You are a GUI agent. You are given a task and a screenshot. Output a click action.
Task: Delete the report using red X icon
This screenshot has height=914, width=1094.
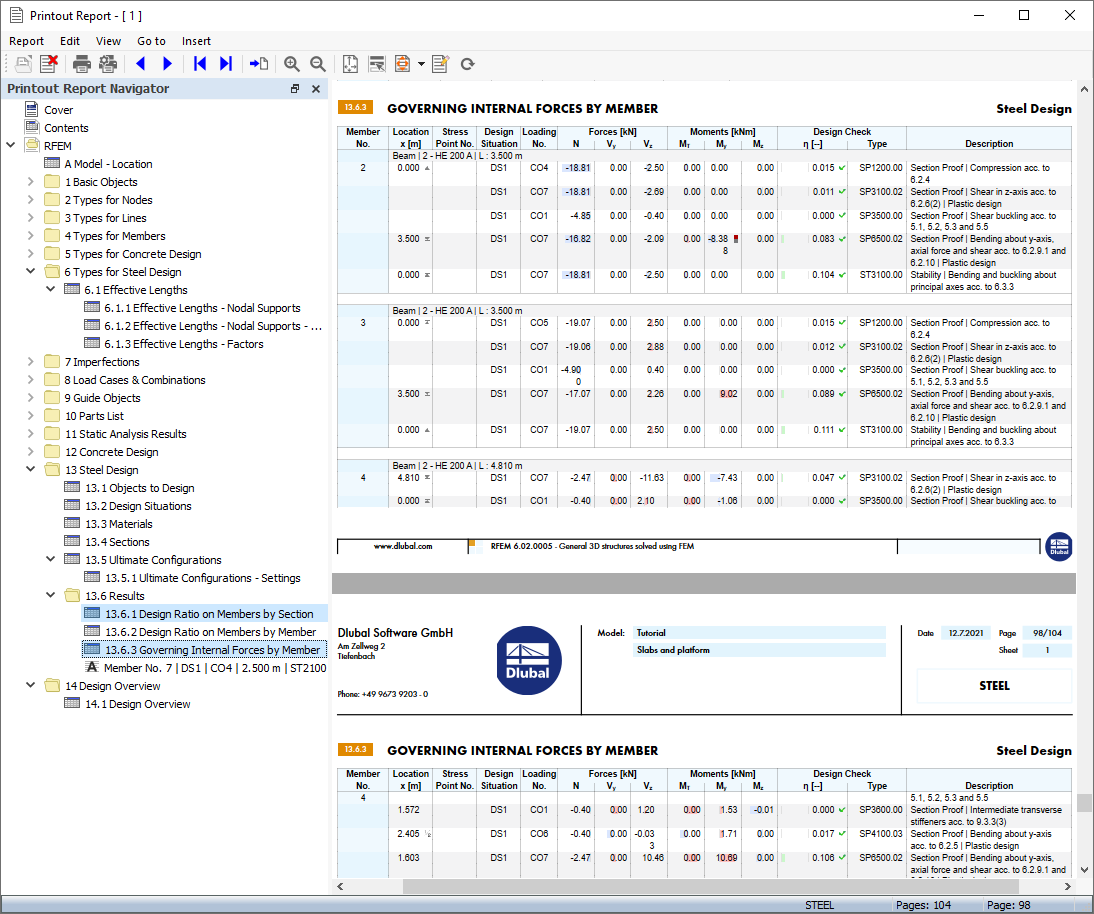pyautogui.click(x=48, y=64)
